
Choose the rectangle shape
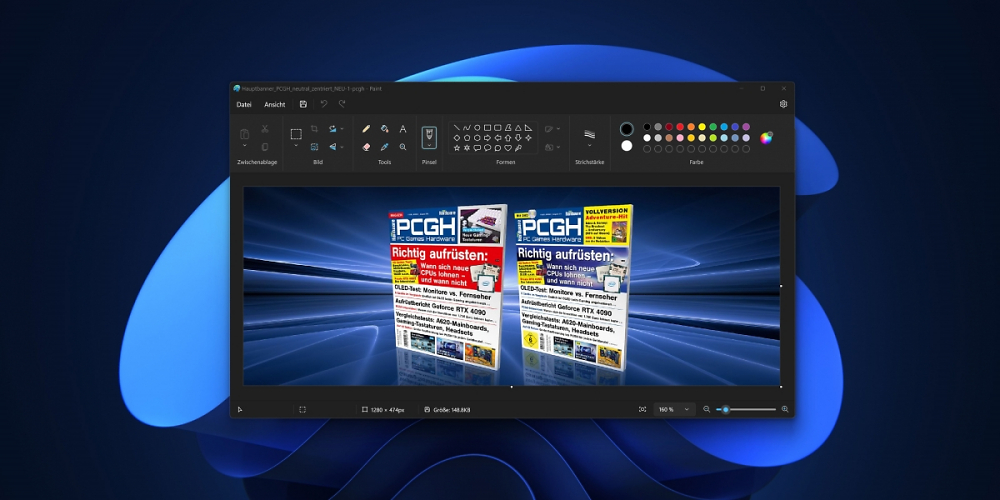tap(487, 128)
